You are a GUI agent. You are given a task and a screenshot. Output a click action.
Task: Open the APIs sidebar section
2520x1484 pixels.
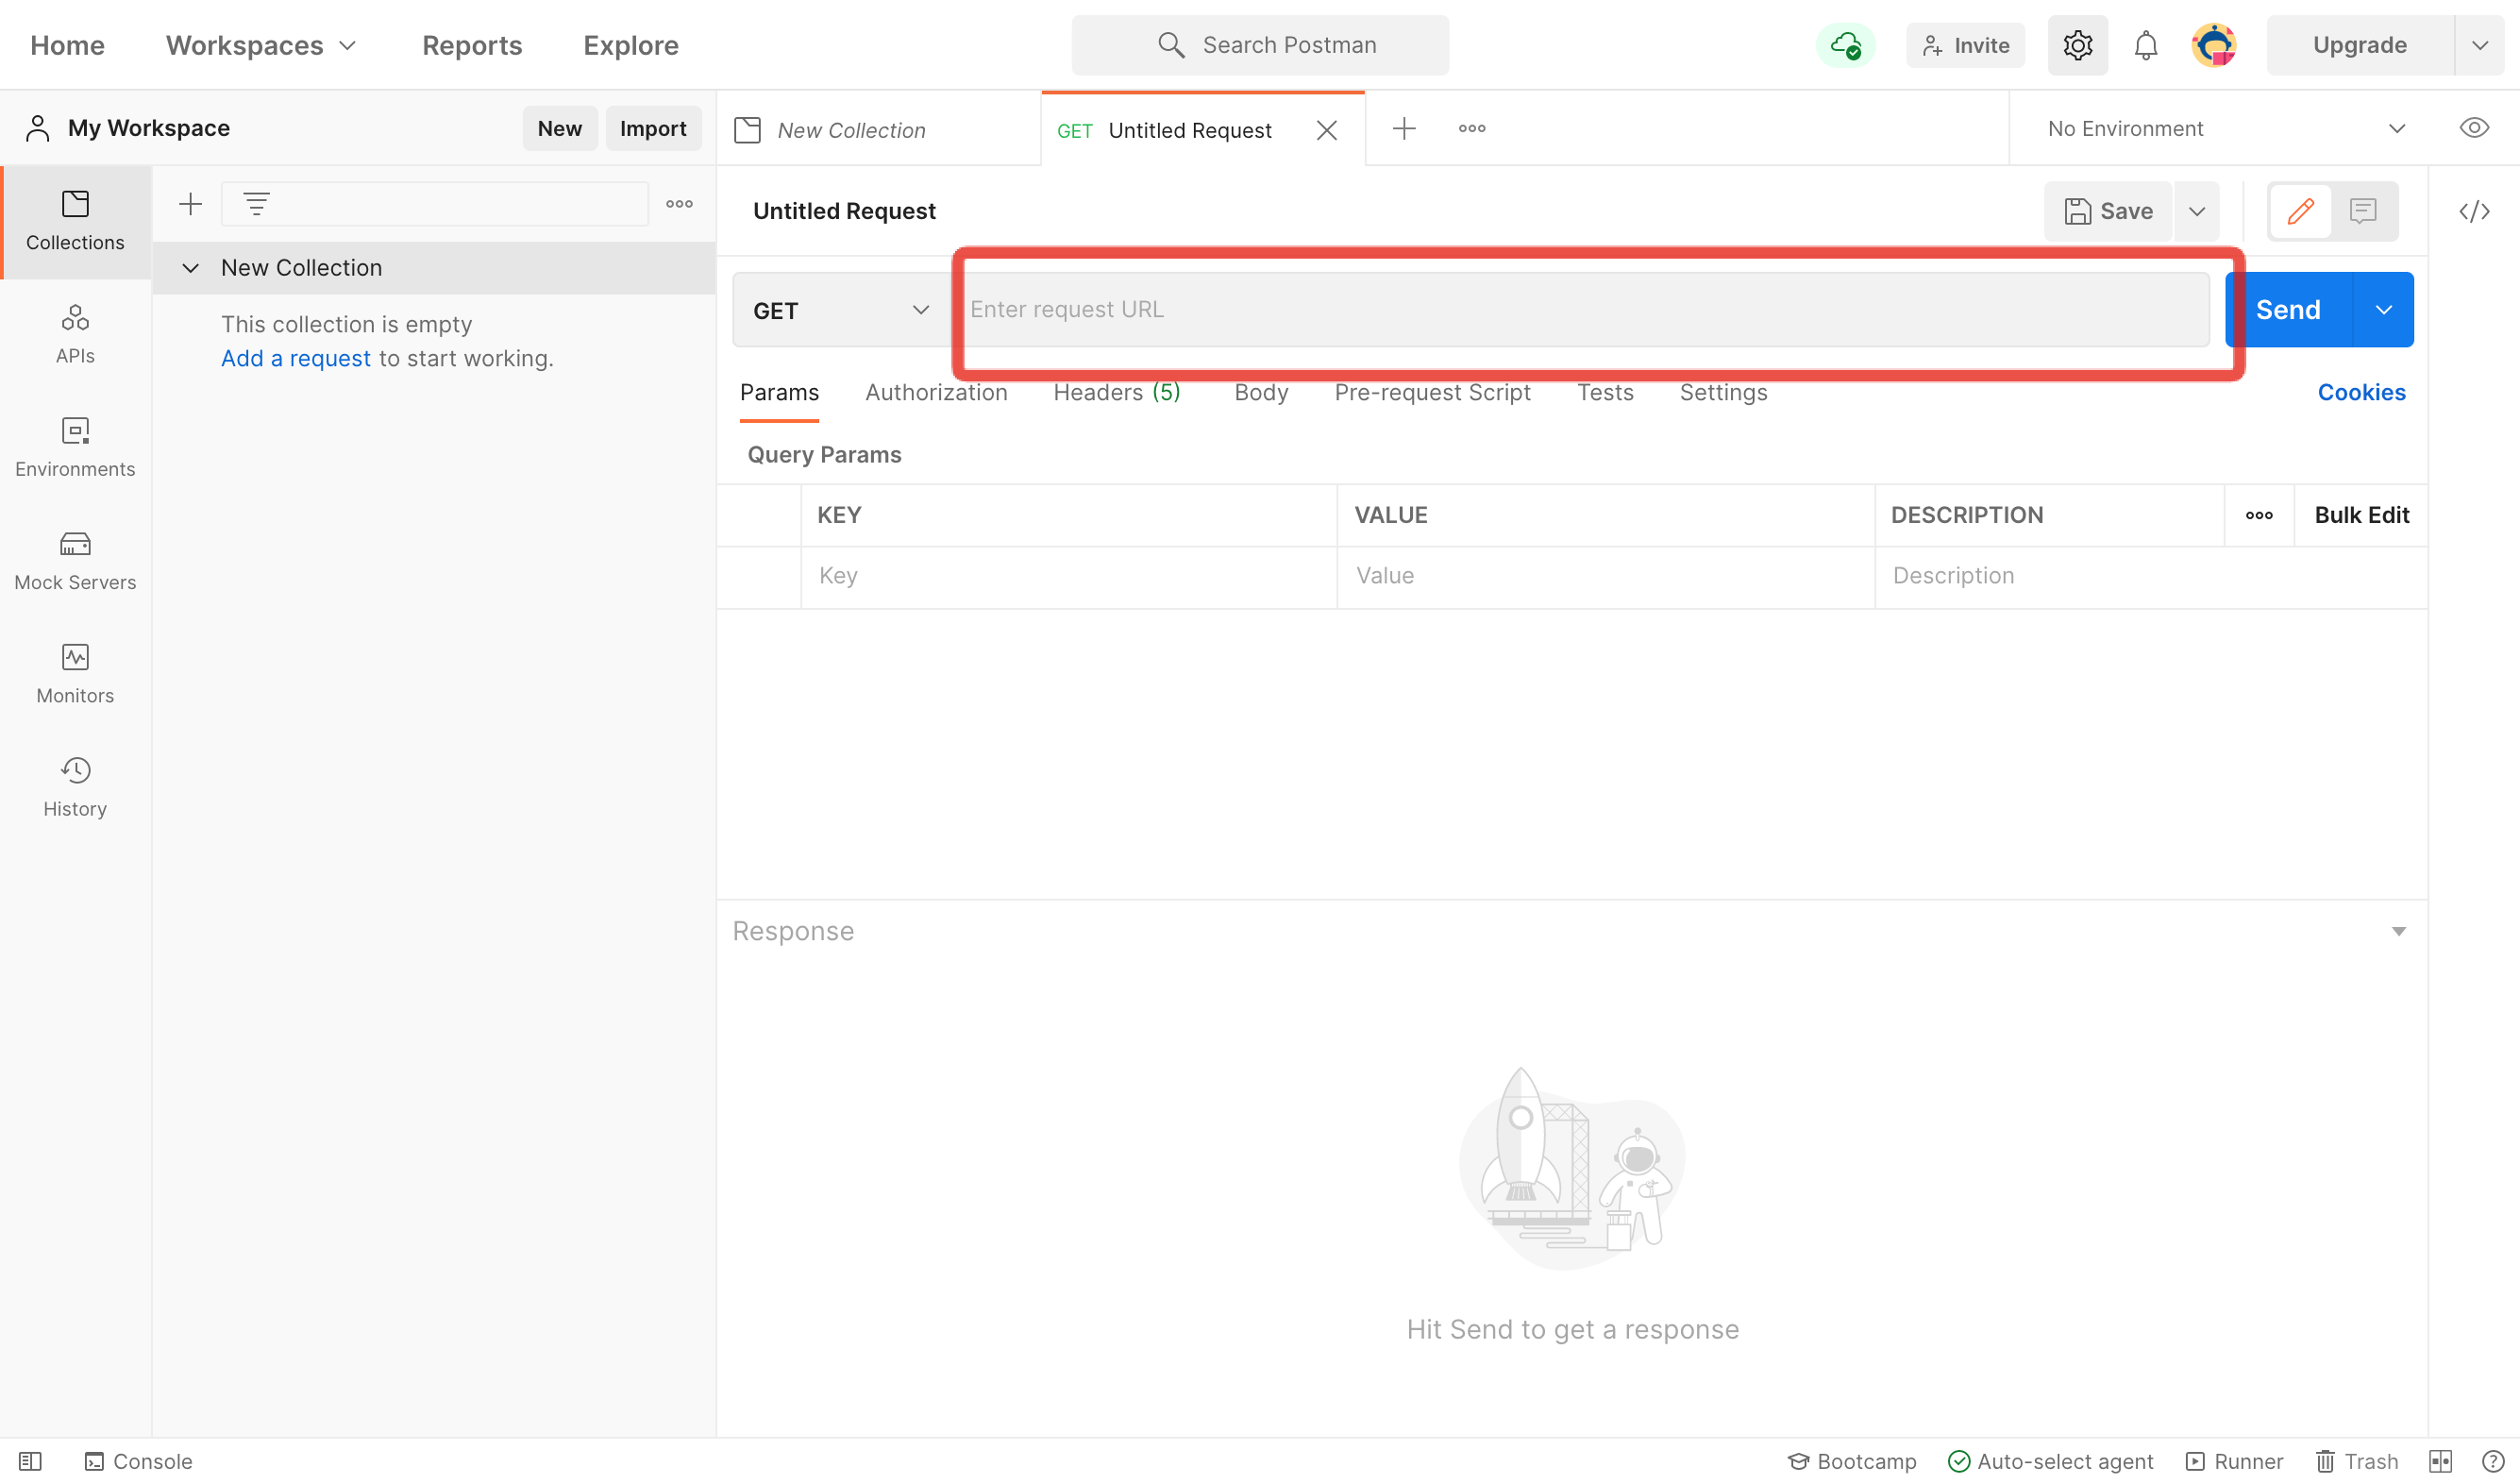coord(75,334)
